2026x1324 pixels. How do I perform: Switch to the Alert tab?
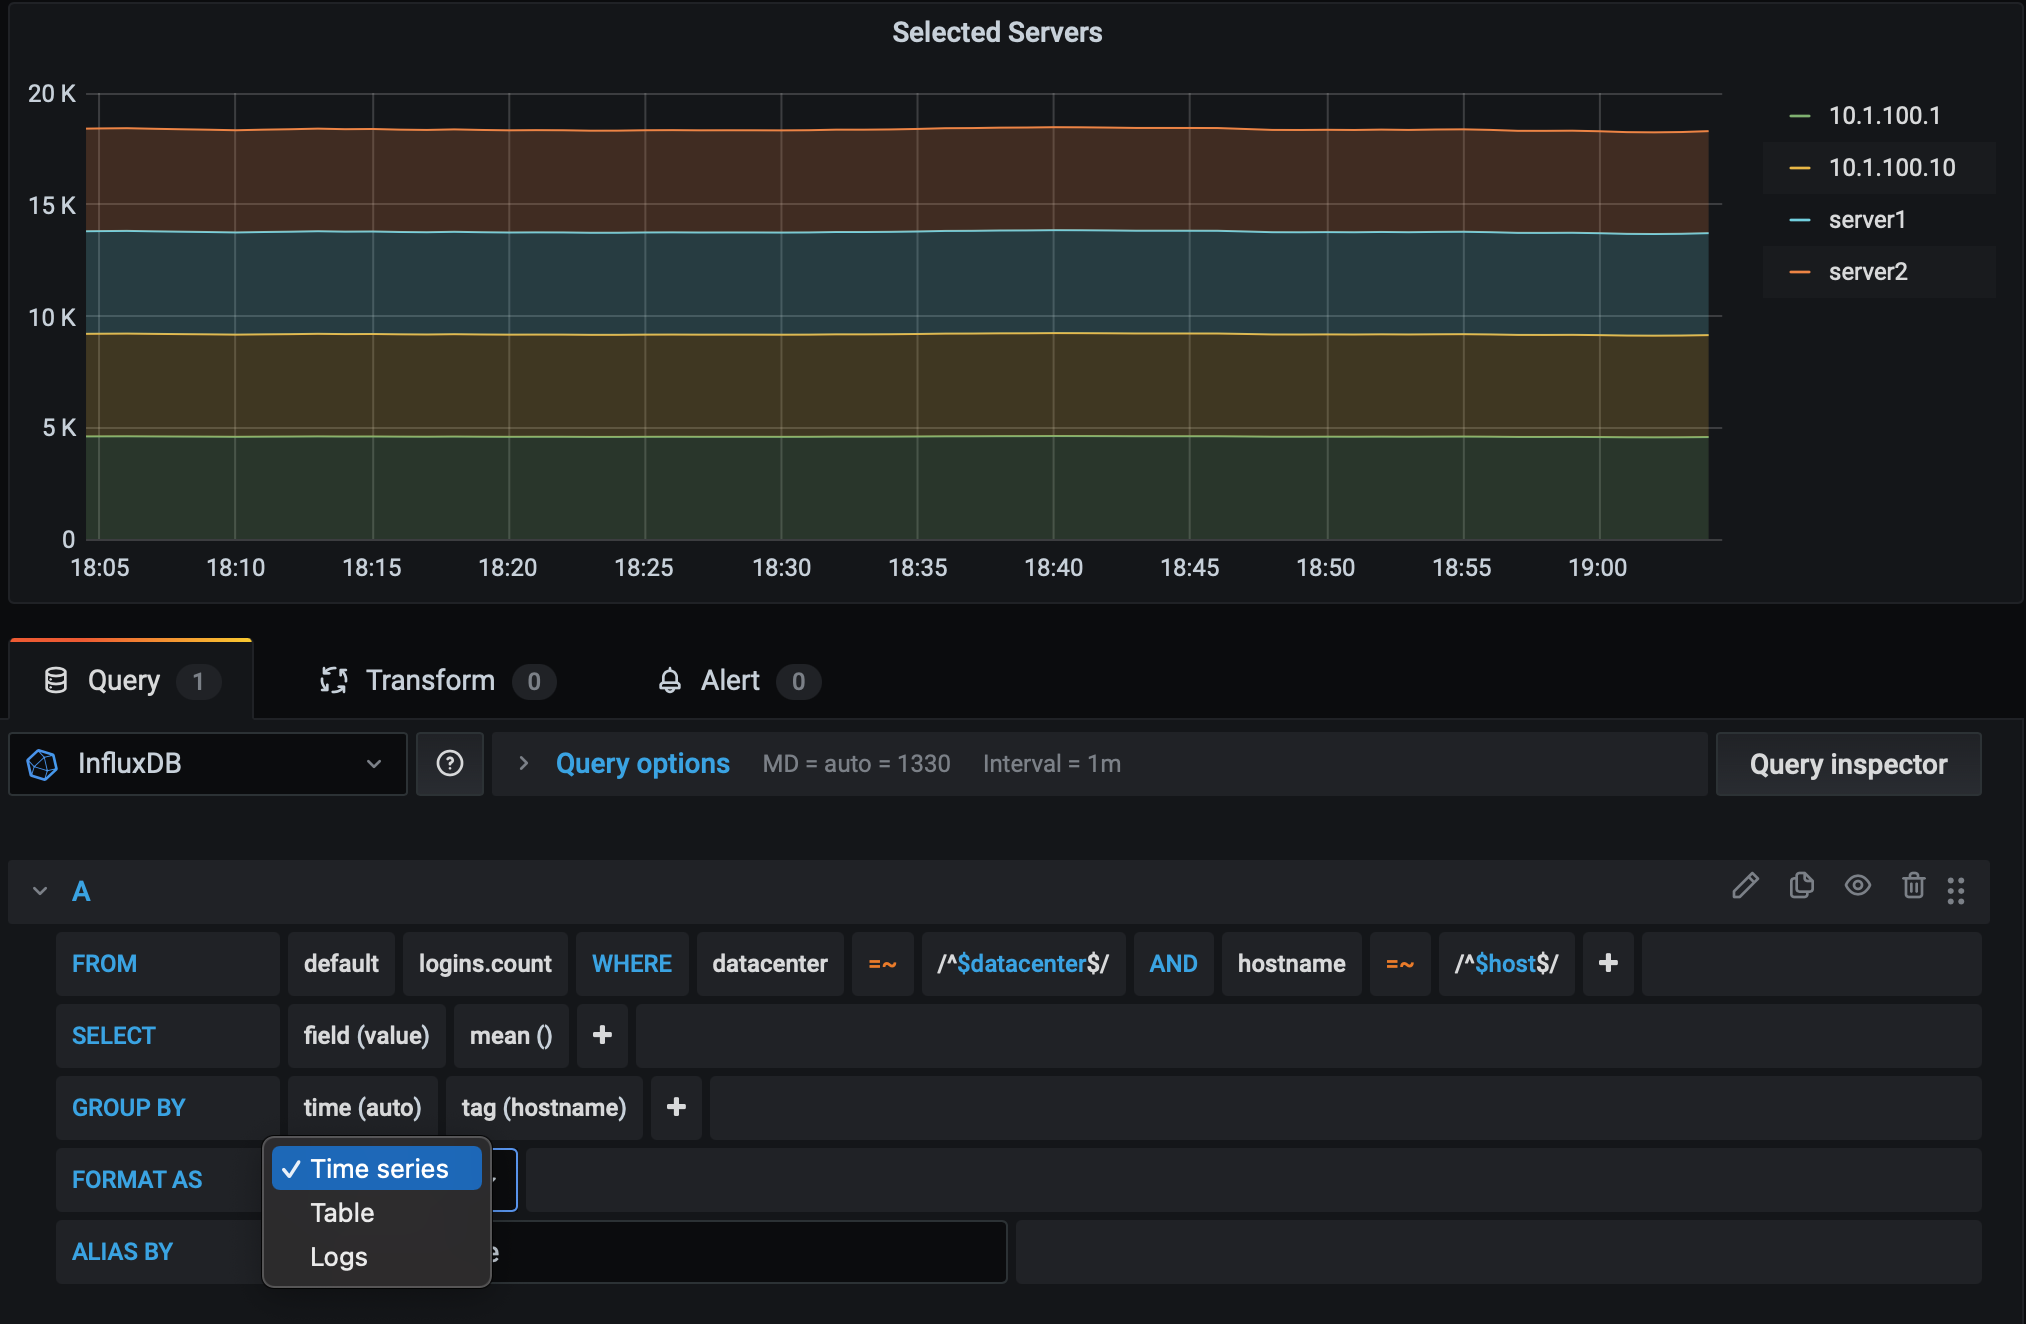pos(730,681)
